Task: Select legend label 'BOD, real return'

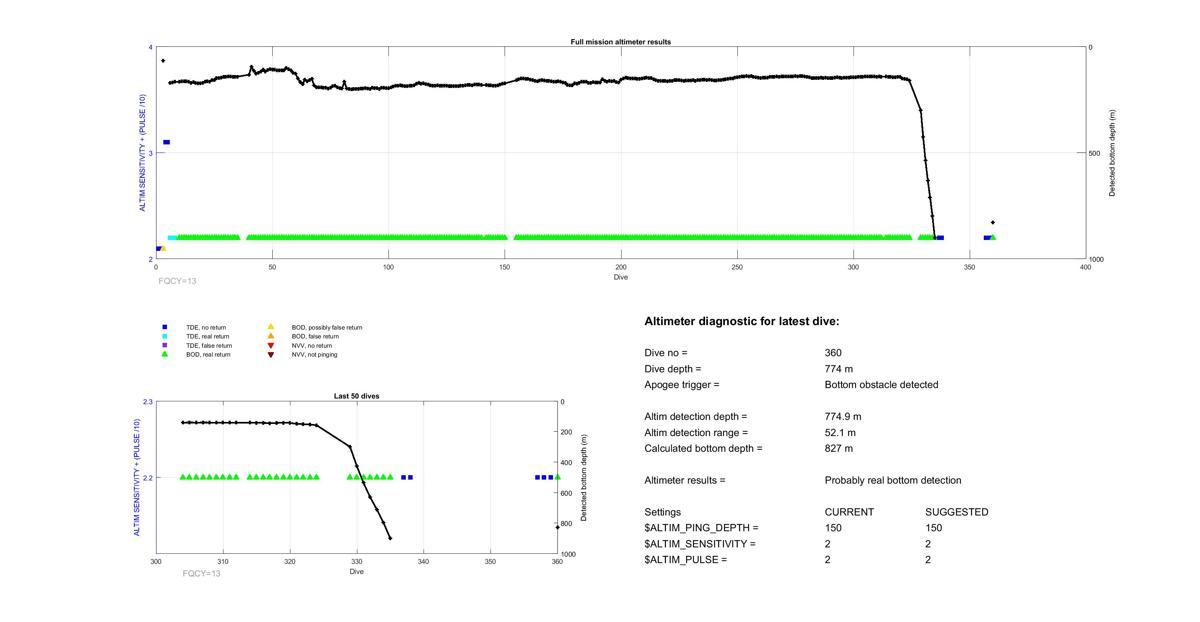Action: click(208, 354)
